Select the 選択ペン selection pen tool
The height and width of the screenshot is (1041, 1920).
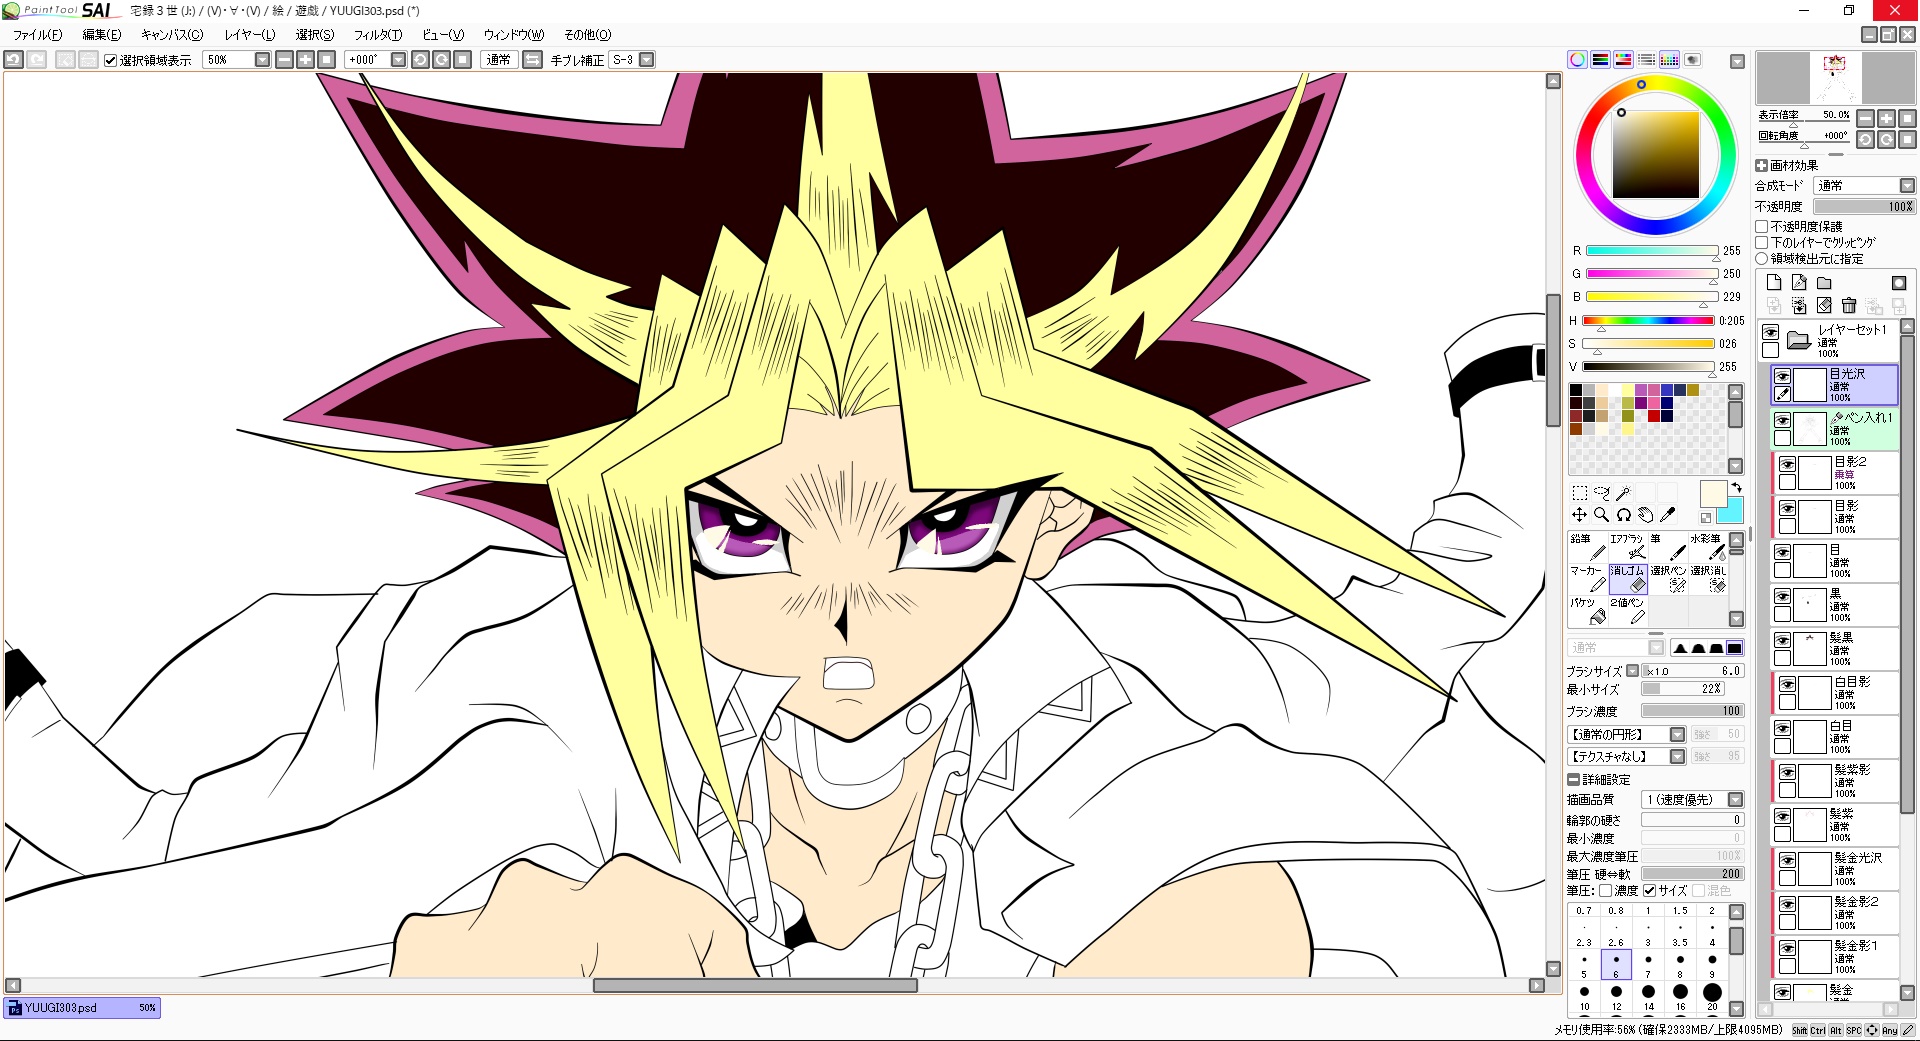point(1667,578)
